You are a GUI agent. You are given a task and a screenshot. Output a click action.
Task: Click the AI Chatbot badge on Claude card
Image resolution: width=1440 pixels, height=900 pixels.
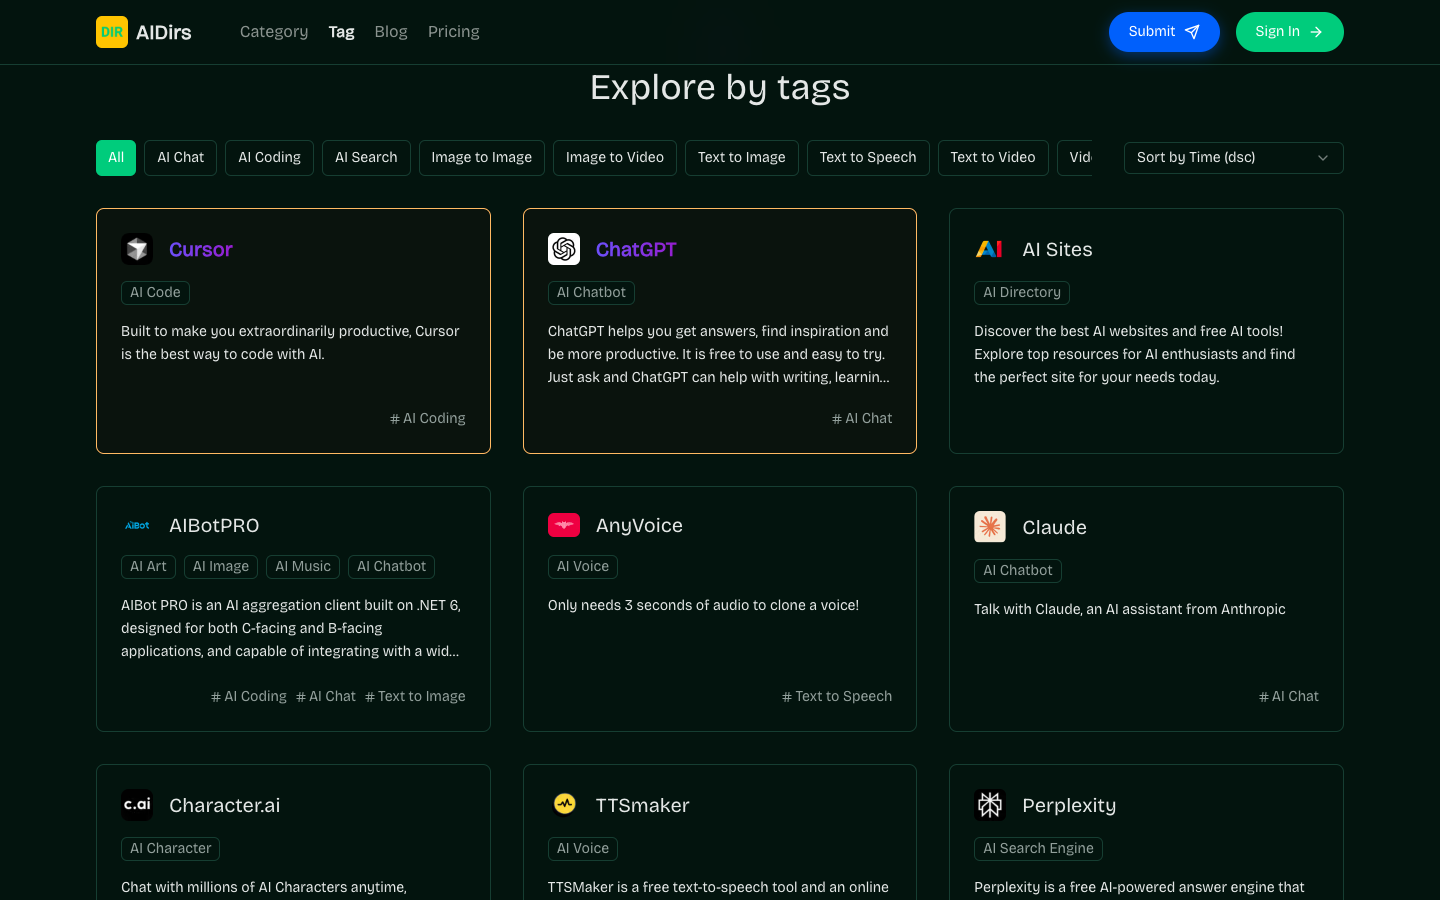pos(1018,571)
